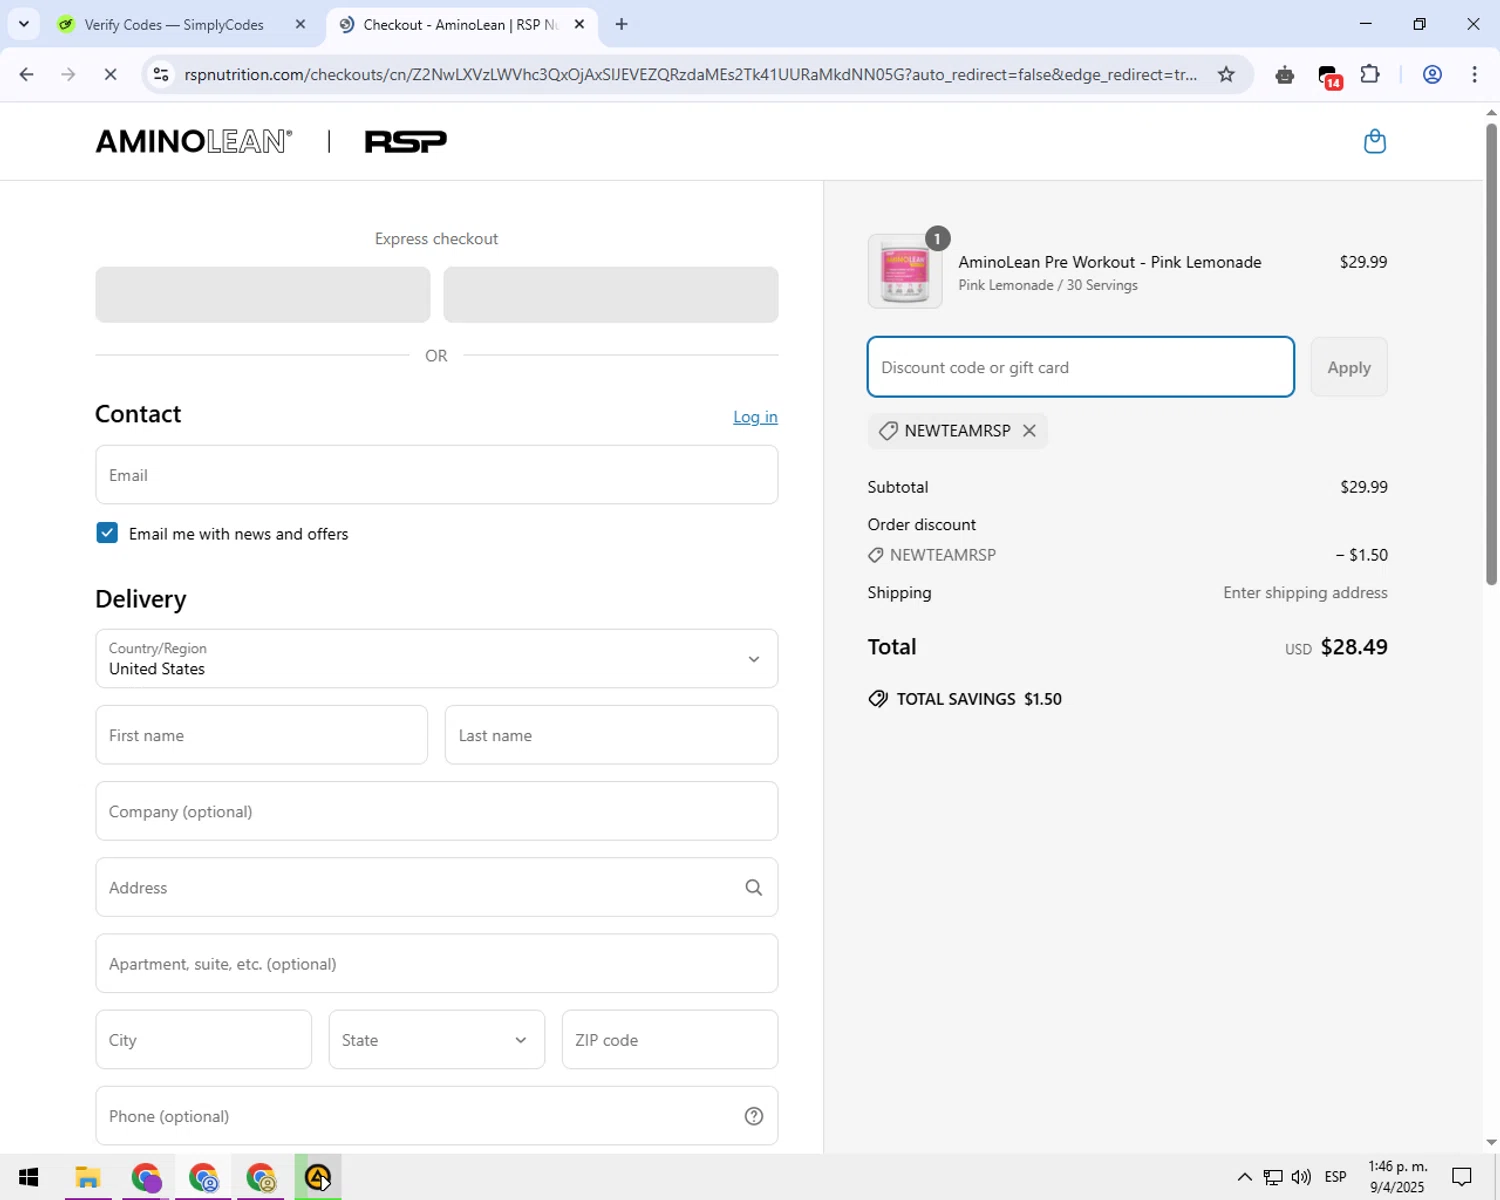Viewport: 1500px width, 1200px height.
Task: Open the network icon in system tray
Action: point(1272,1177)
